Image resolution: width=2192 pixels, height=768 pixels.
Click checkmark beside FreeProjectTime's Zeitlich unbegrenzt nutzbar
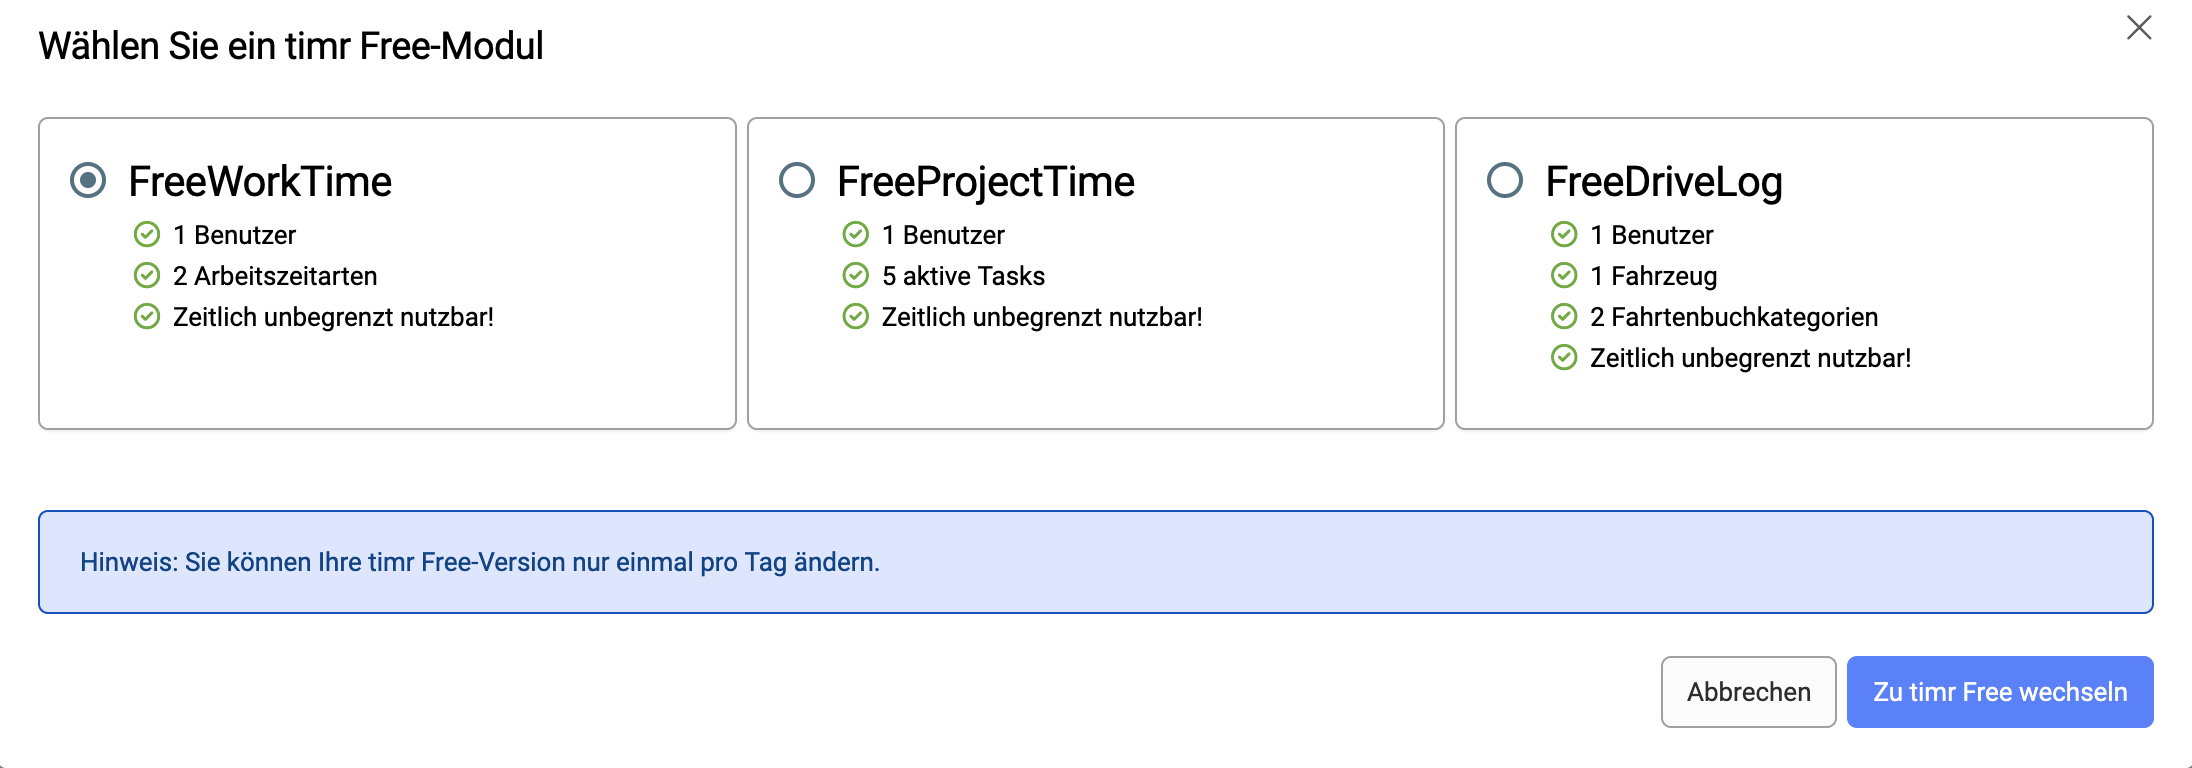coord(856,316)
